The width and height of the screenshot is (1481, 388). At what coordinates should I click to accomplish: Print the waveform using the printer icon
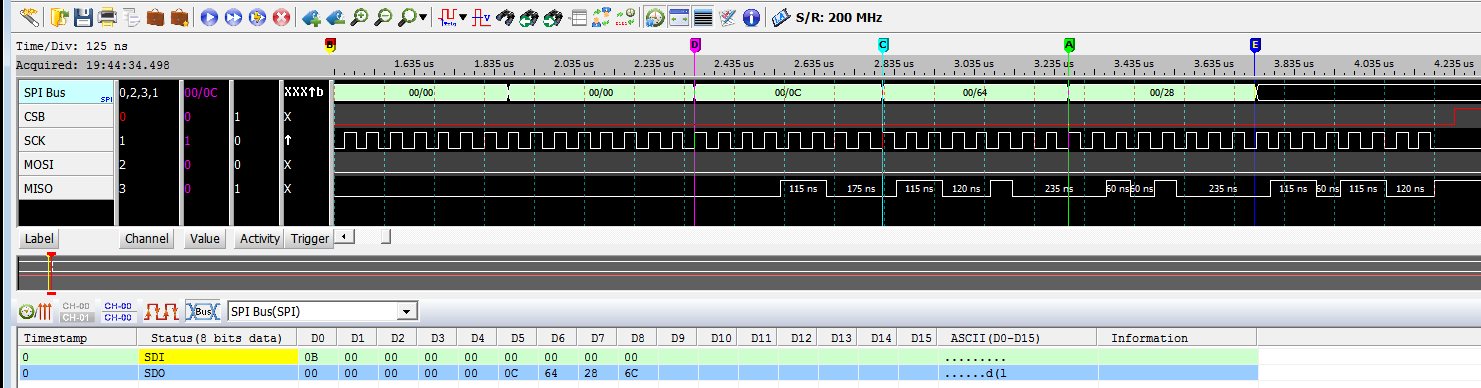[107, 17]
